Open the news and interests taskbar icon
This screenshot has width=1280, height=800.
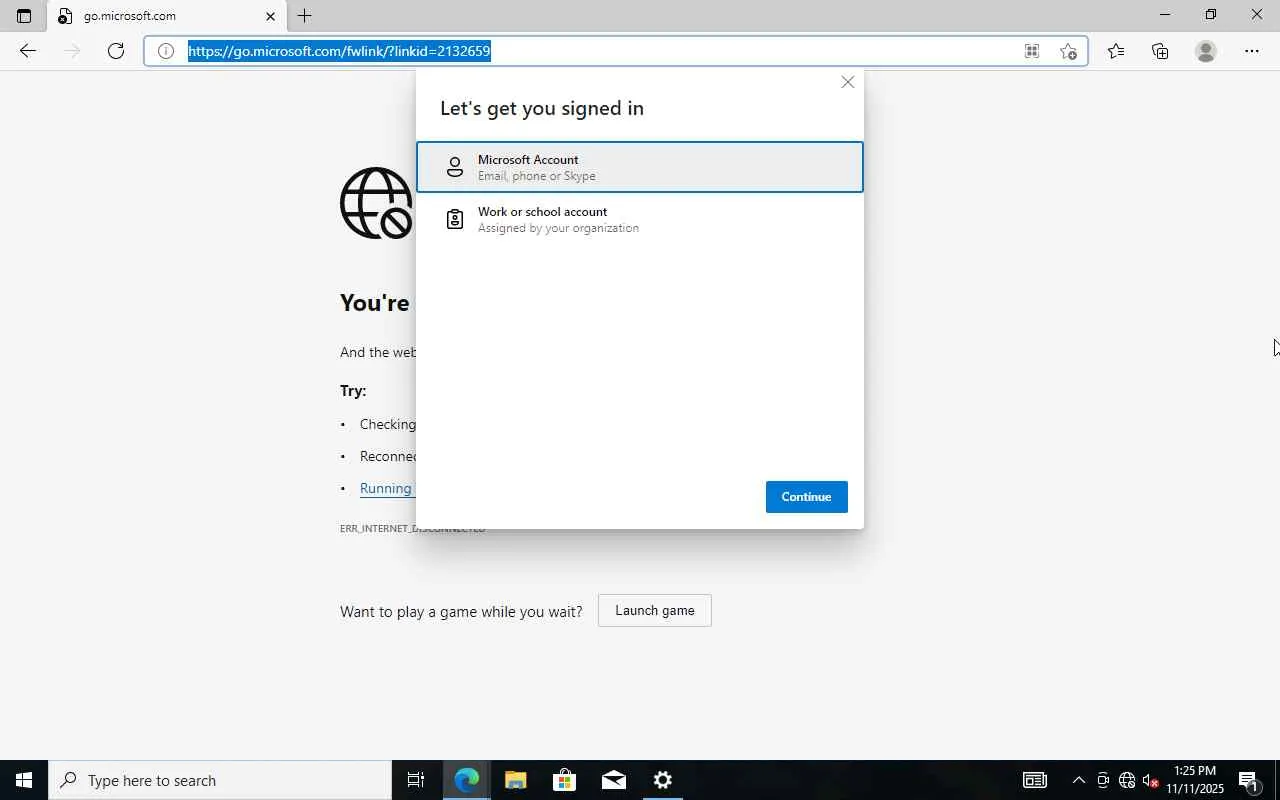tap(1034, 780)
